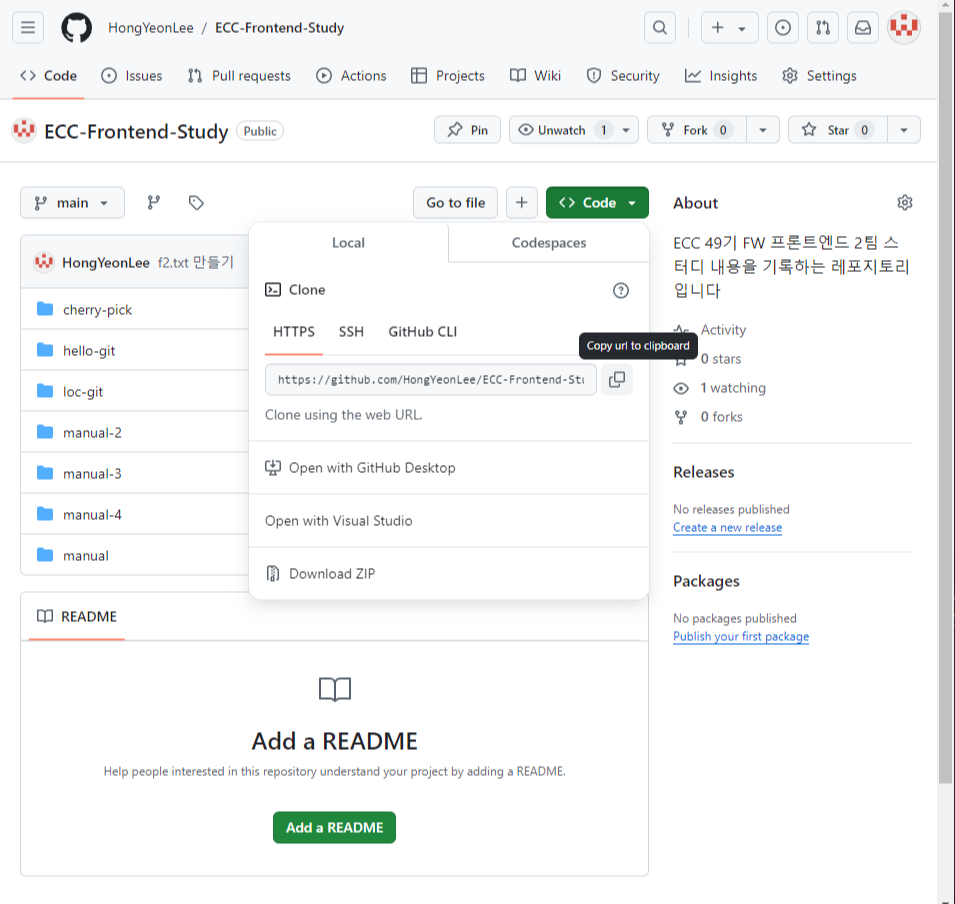The height and width of the screenshot is (904, 955).
Task: Go to the GitHub homepage logo
Action: [x=77, y=27]
